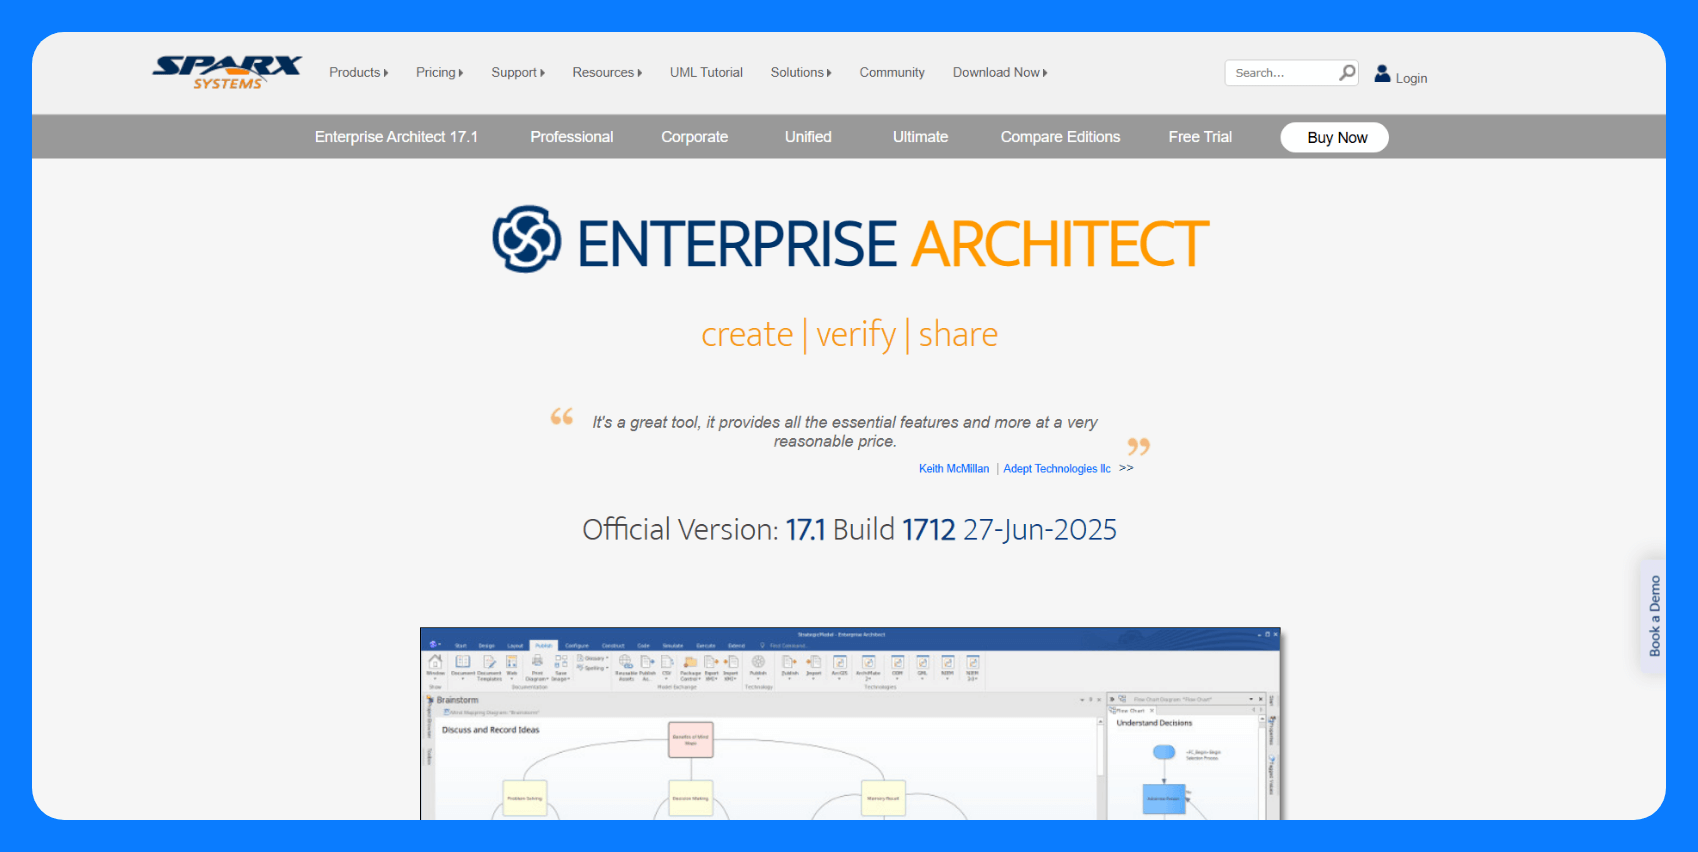Open the Support dropdown
Screen dimensions: 1698x852
click(x=518, y=72)
